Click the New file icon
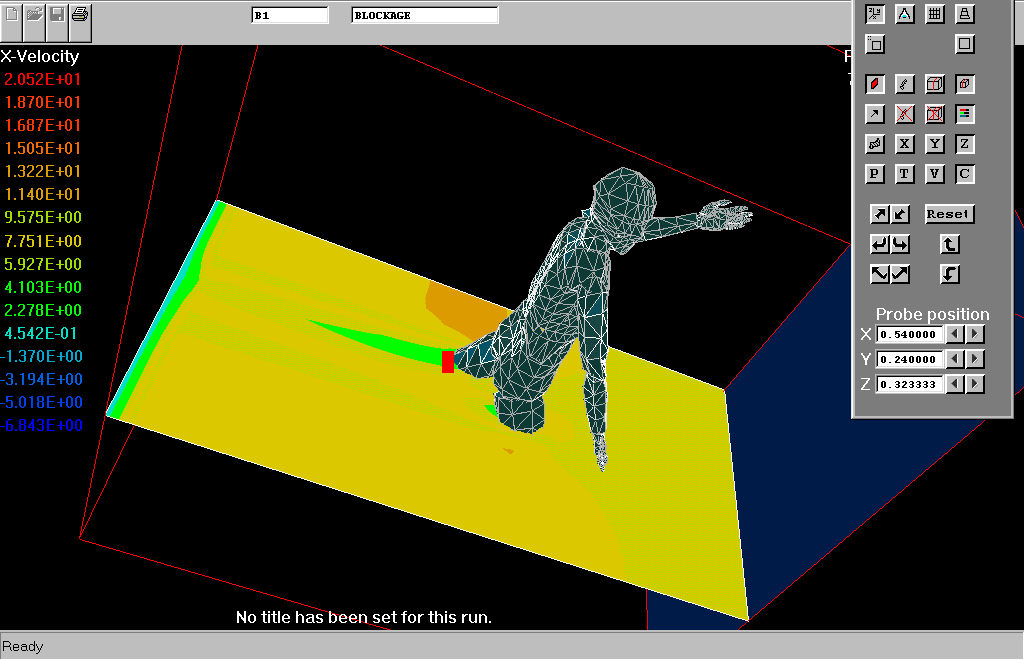The height and width of the screenshot is (660, 1024). pos(12,14)
